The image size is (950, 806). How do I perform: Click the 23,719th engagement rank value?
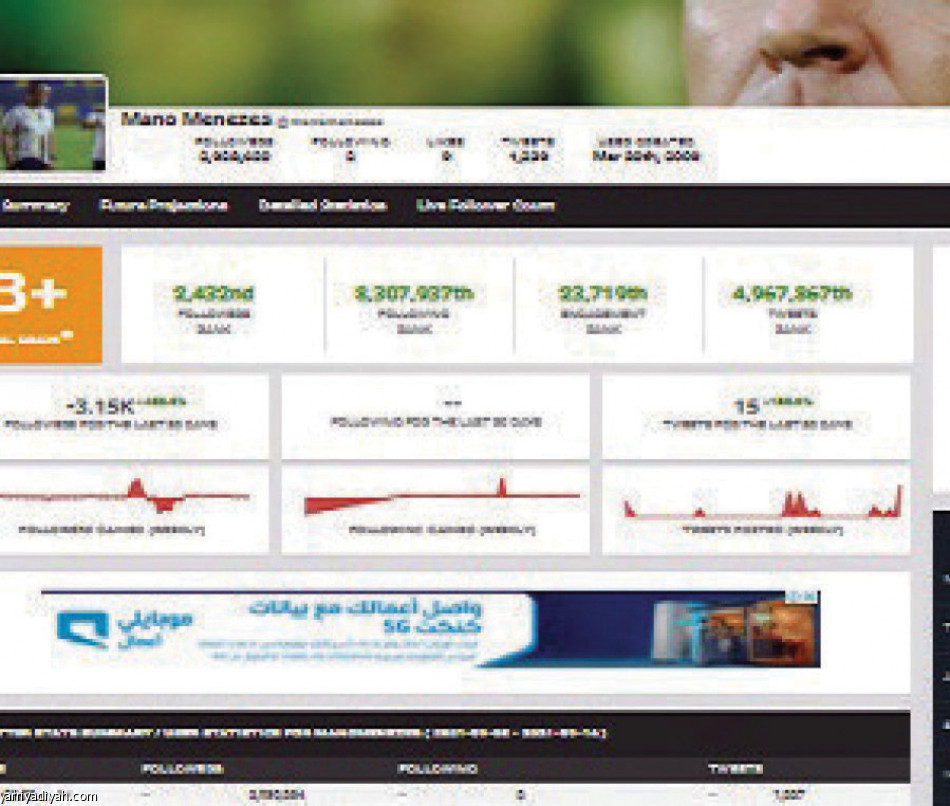(603, 294)
